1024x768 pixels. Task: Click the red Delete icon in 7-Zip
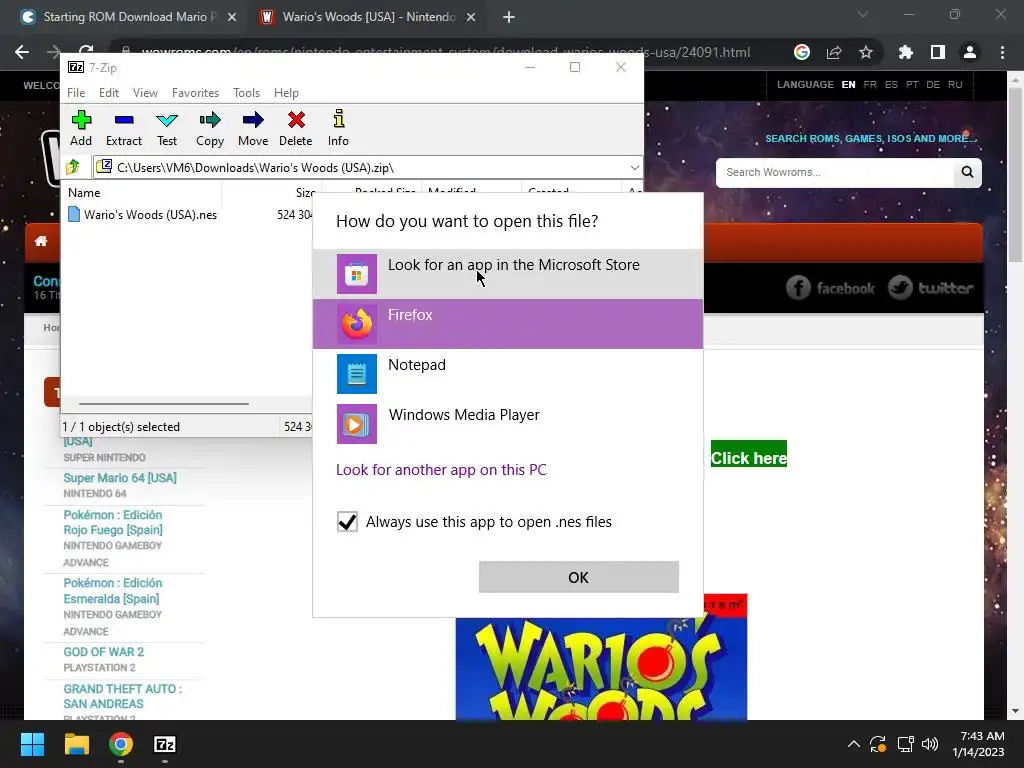(x=296, y=128)
